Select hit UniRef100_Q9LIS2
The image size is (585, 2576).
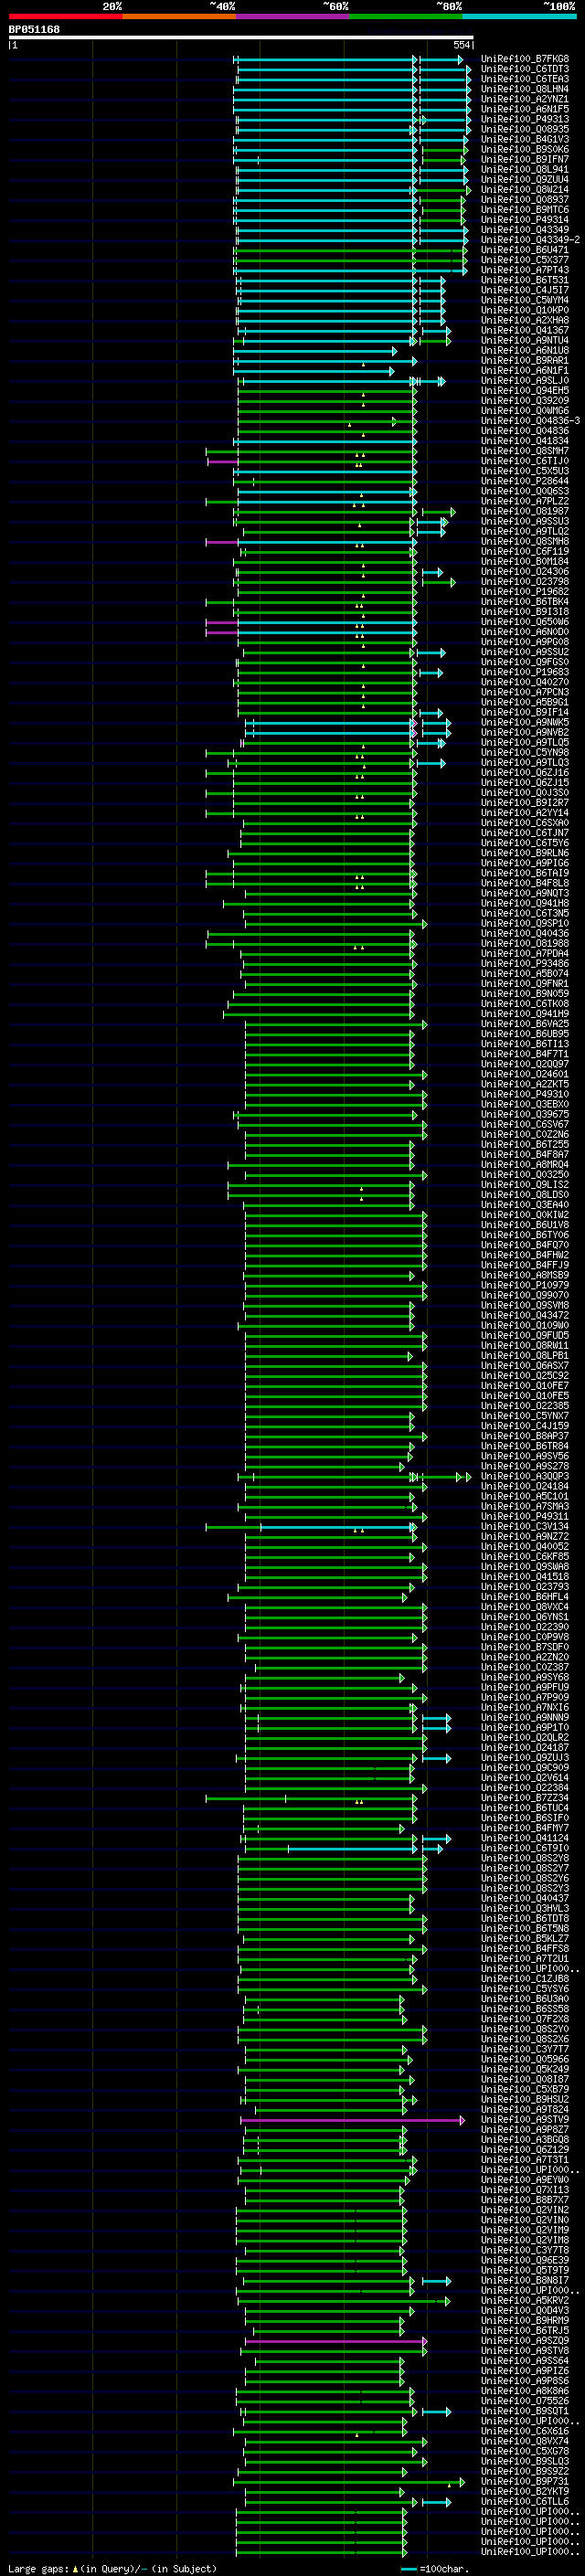[x=525, y=1185]
